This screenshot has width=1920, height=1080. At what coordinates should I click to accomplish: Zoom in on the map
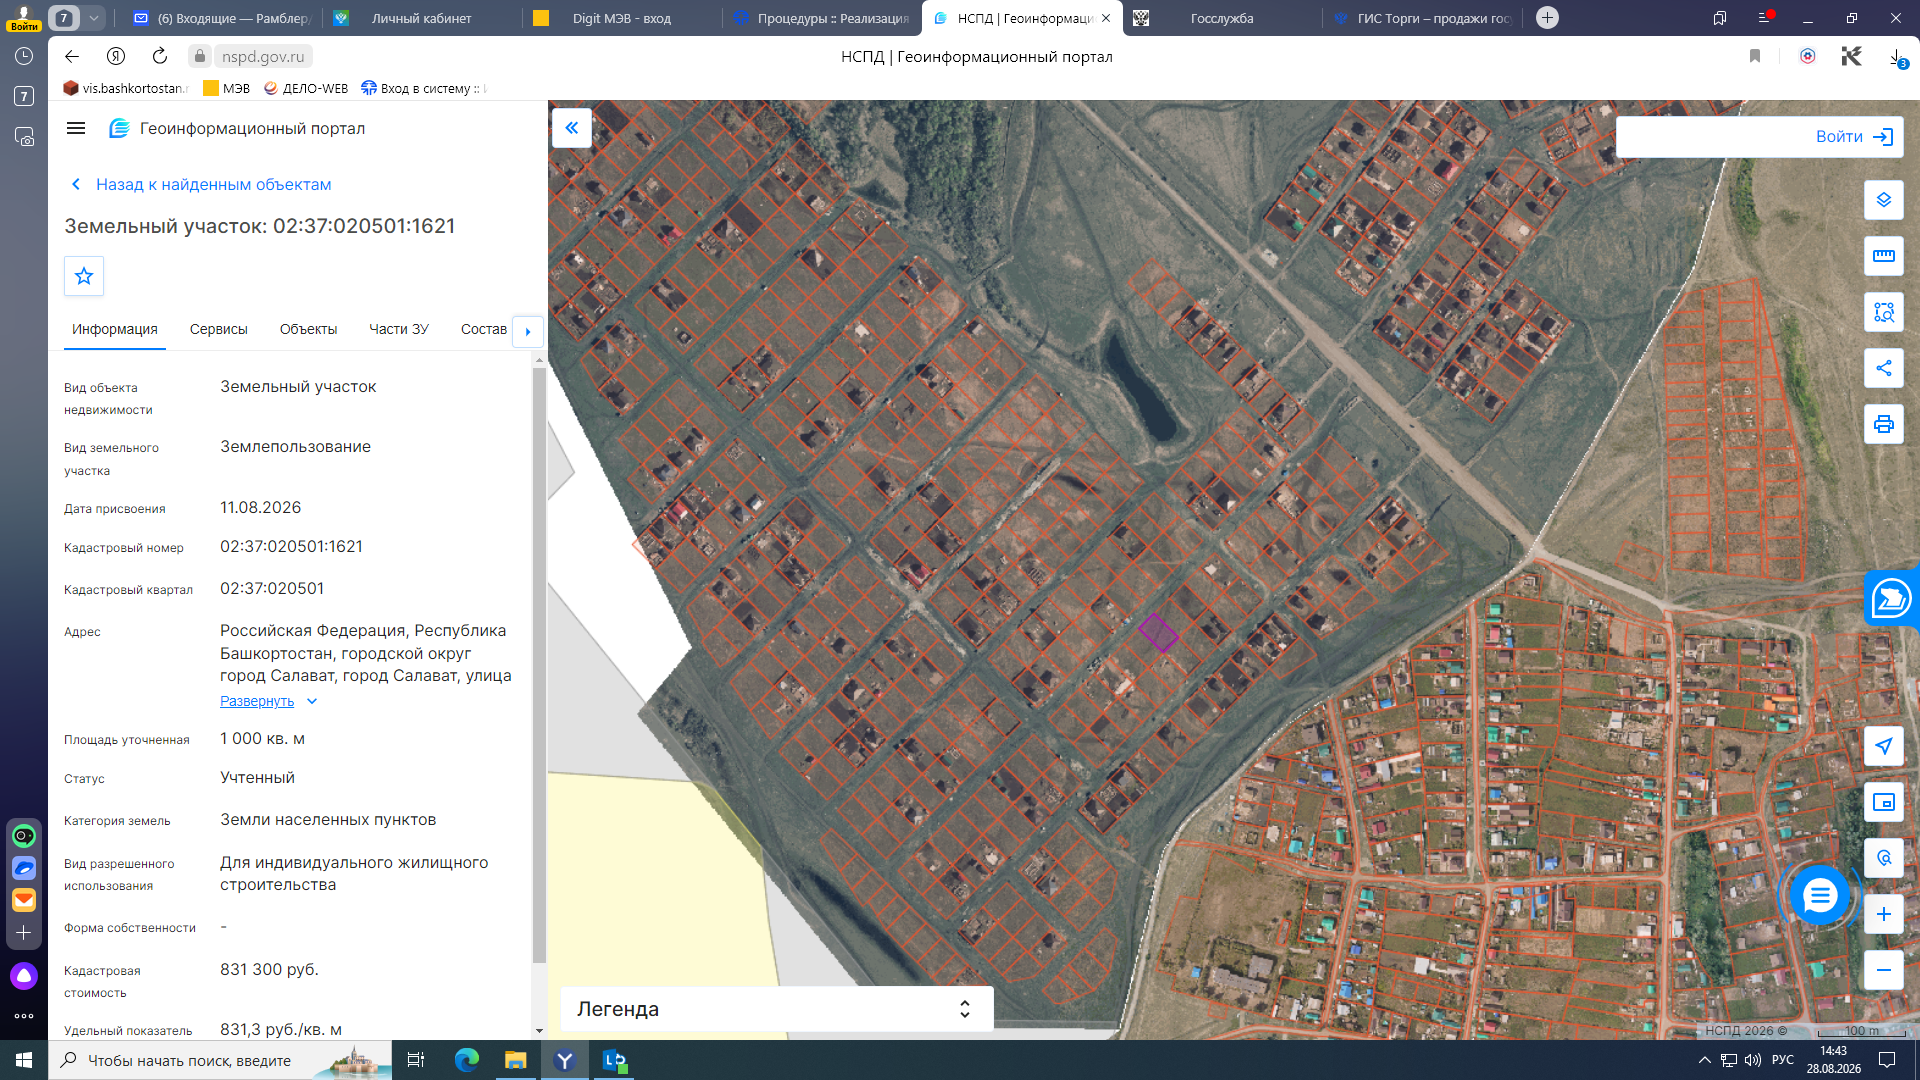pyautogui.click(x=1883, y=914)
